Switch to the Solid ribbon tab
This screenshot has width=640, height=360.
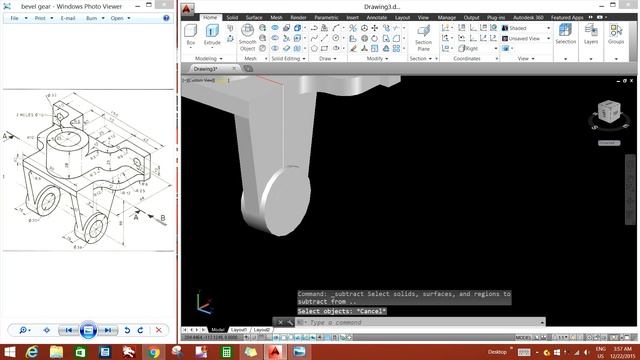click(232, 18)
